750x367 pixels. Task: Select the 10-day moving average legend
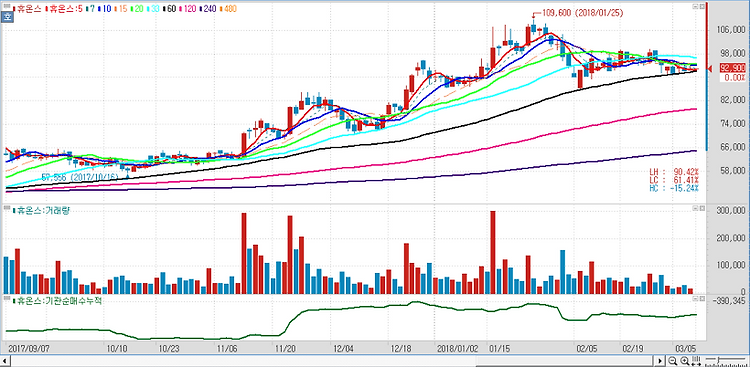pos(106,9)
